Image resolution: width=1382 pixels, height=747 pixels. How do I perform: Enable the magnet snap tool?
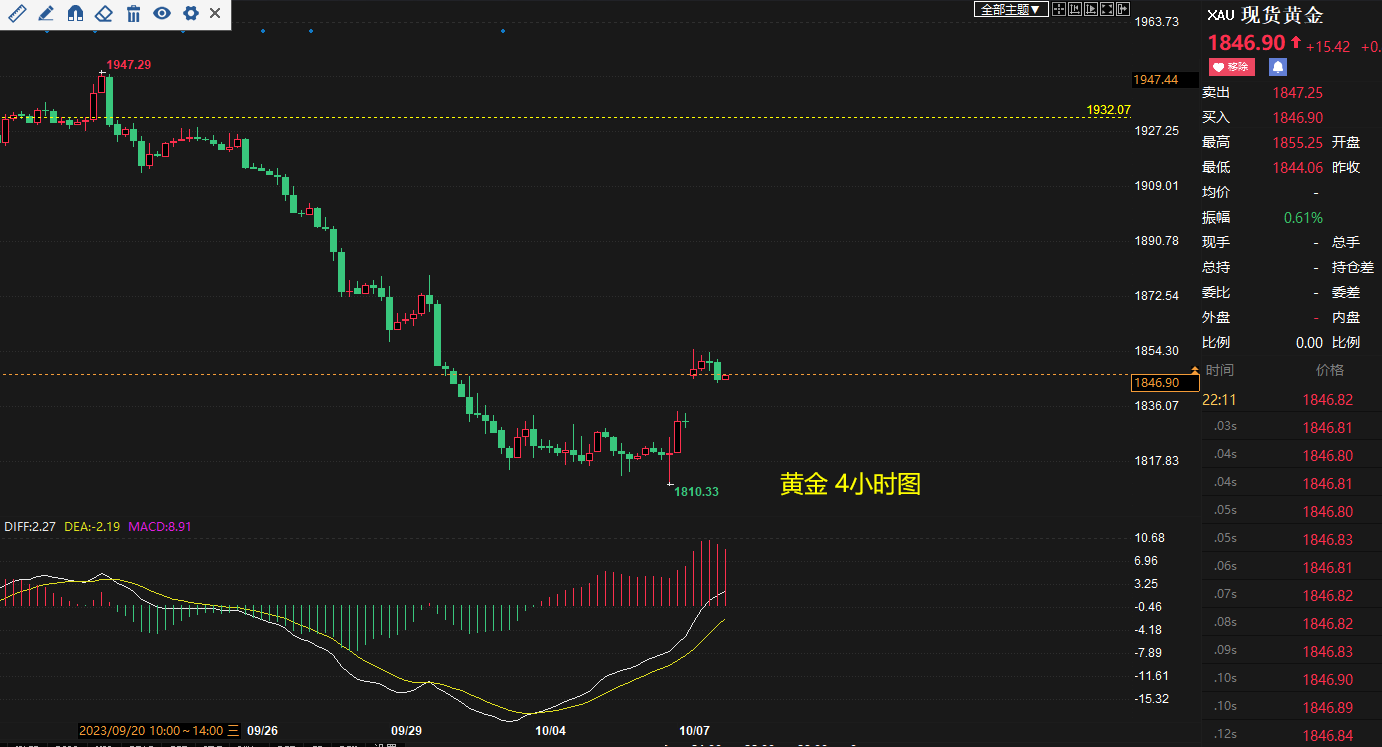[x=74, y=13]
